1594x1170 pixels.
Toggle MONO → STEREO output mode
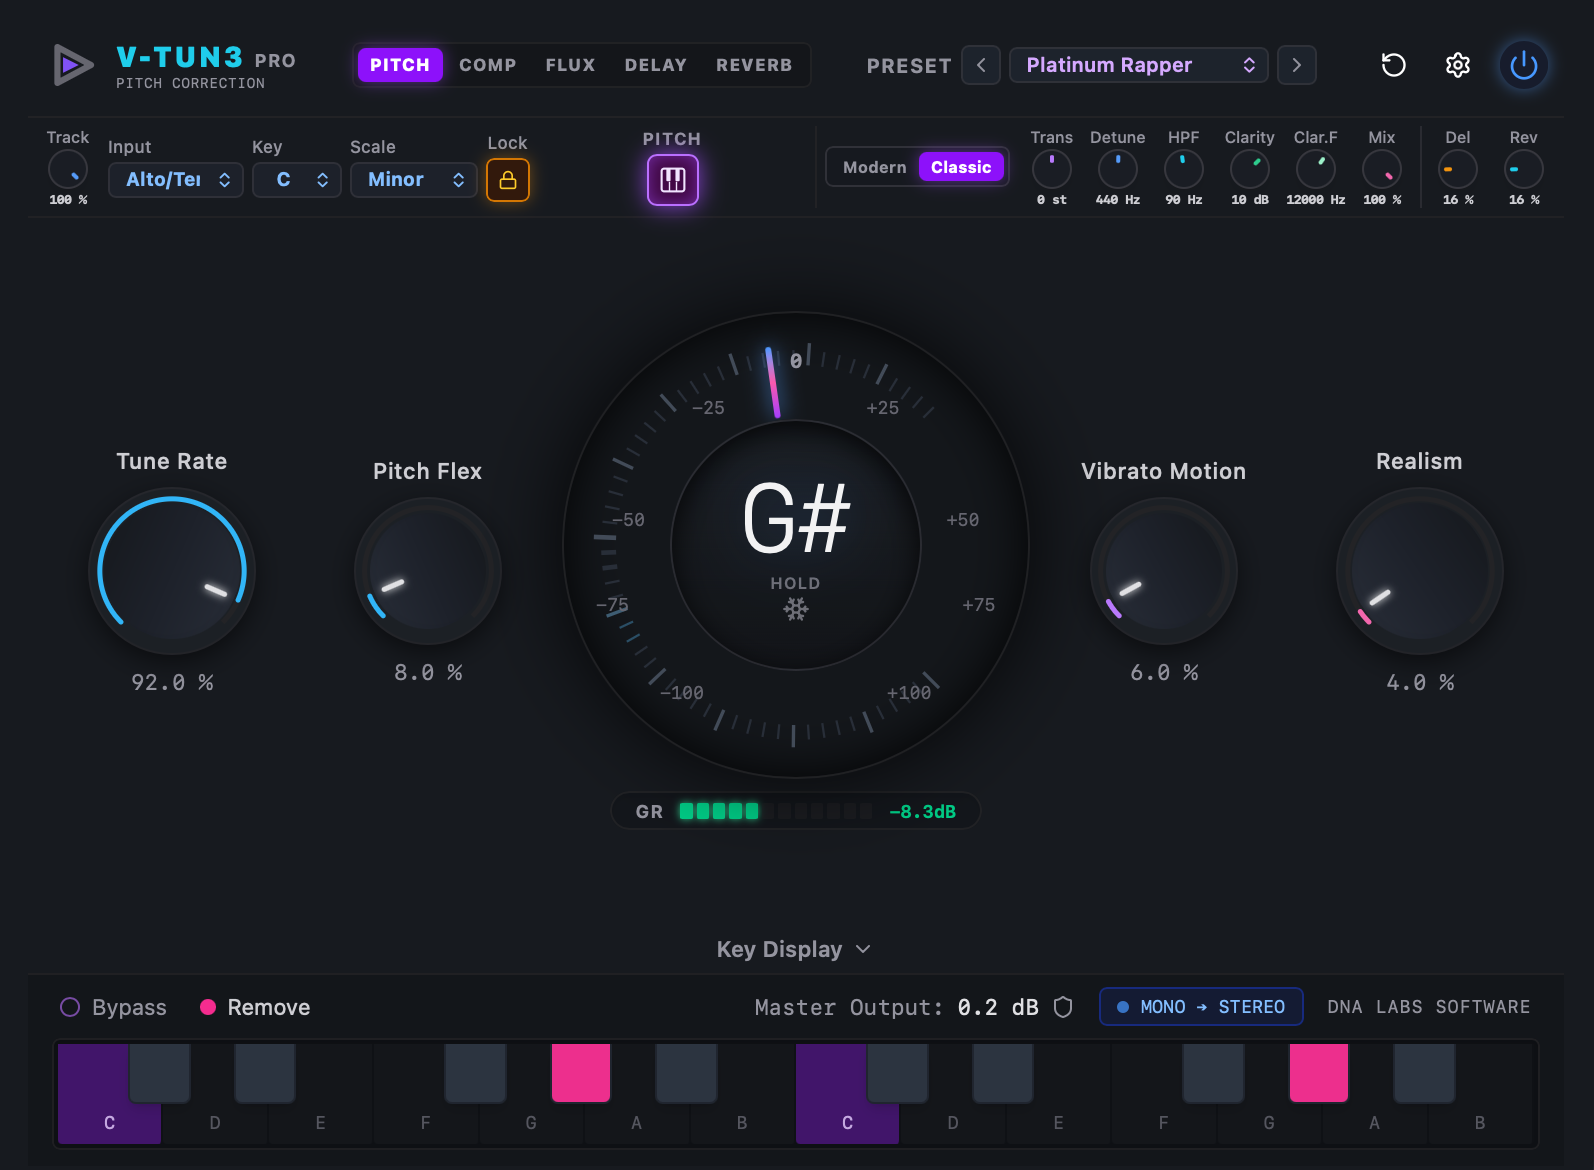(1201, 1007)
